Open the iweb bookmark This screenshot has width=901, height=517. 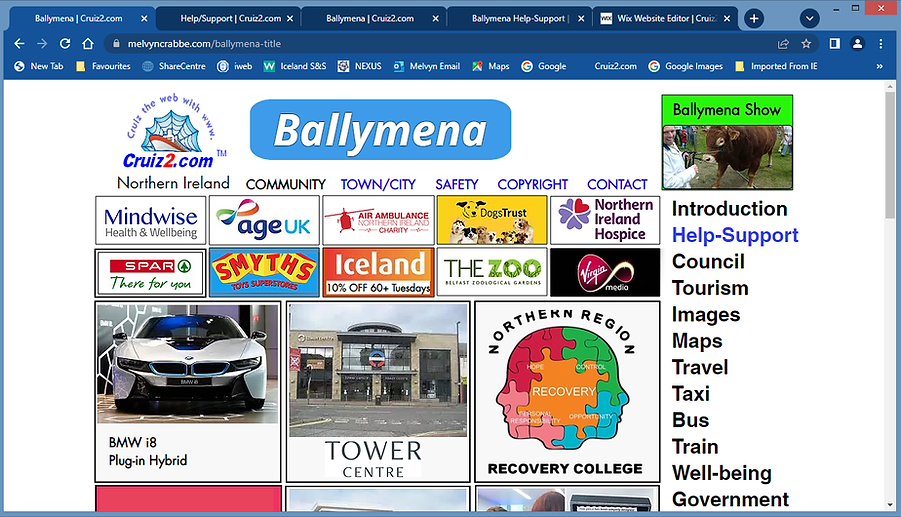pyautogui.click(x=234, y=66)
